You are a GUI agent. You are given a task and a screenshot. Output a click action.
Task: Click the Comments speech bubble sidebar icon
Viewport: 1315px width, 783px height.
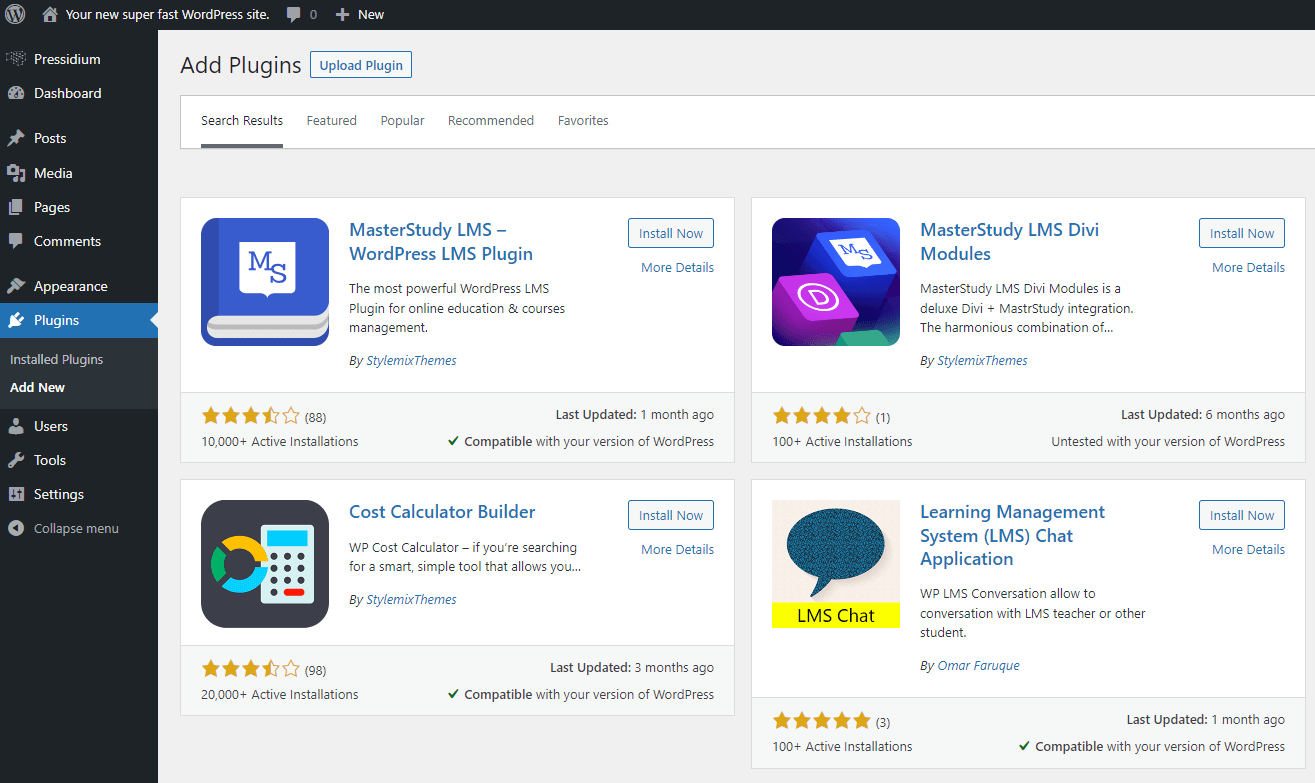(x=16, y=241)
